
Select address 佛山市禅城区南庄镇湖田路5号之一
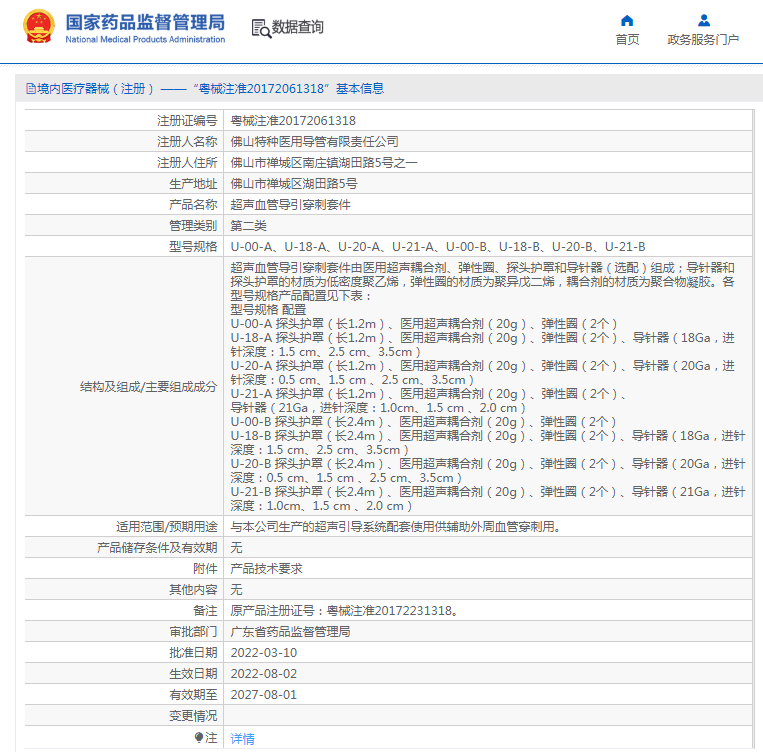click(324, 163)
